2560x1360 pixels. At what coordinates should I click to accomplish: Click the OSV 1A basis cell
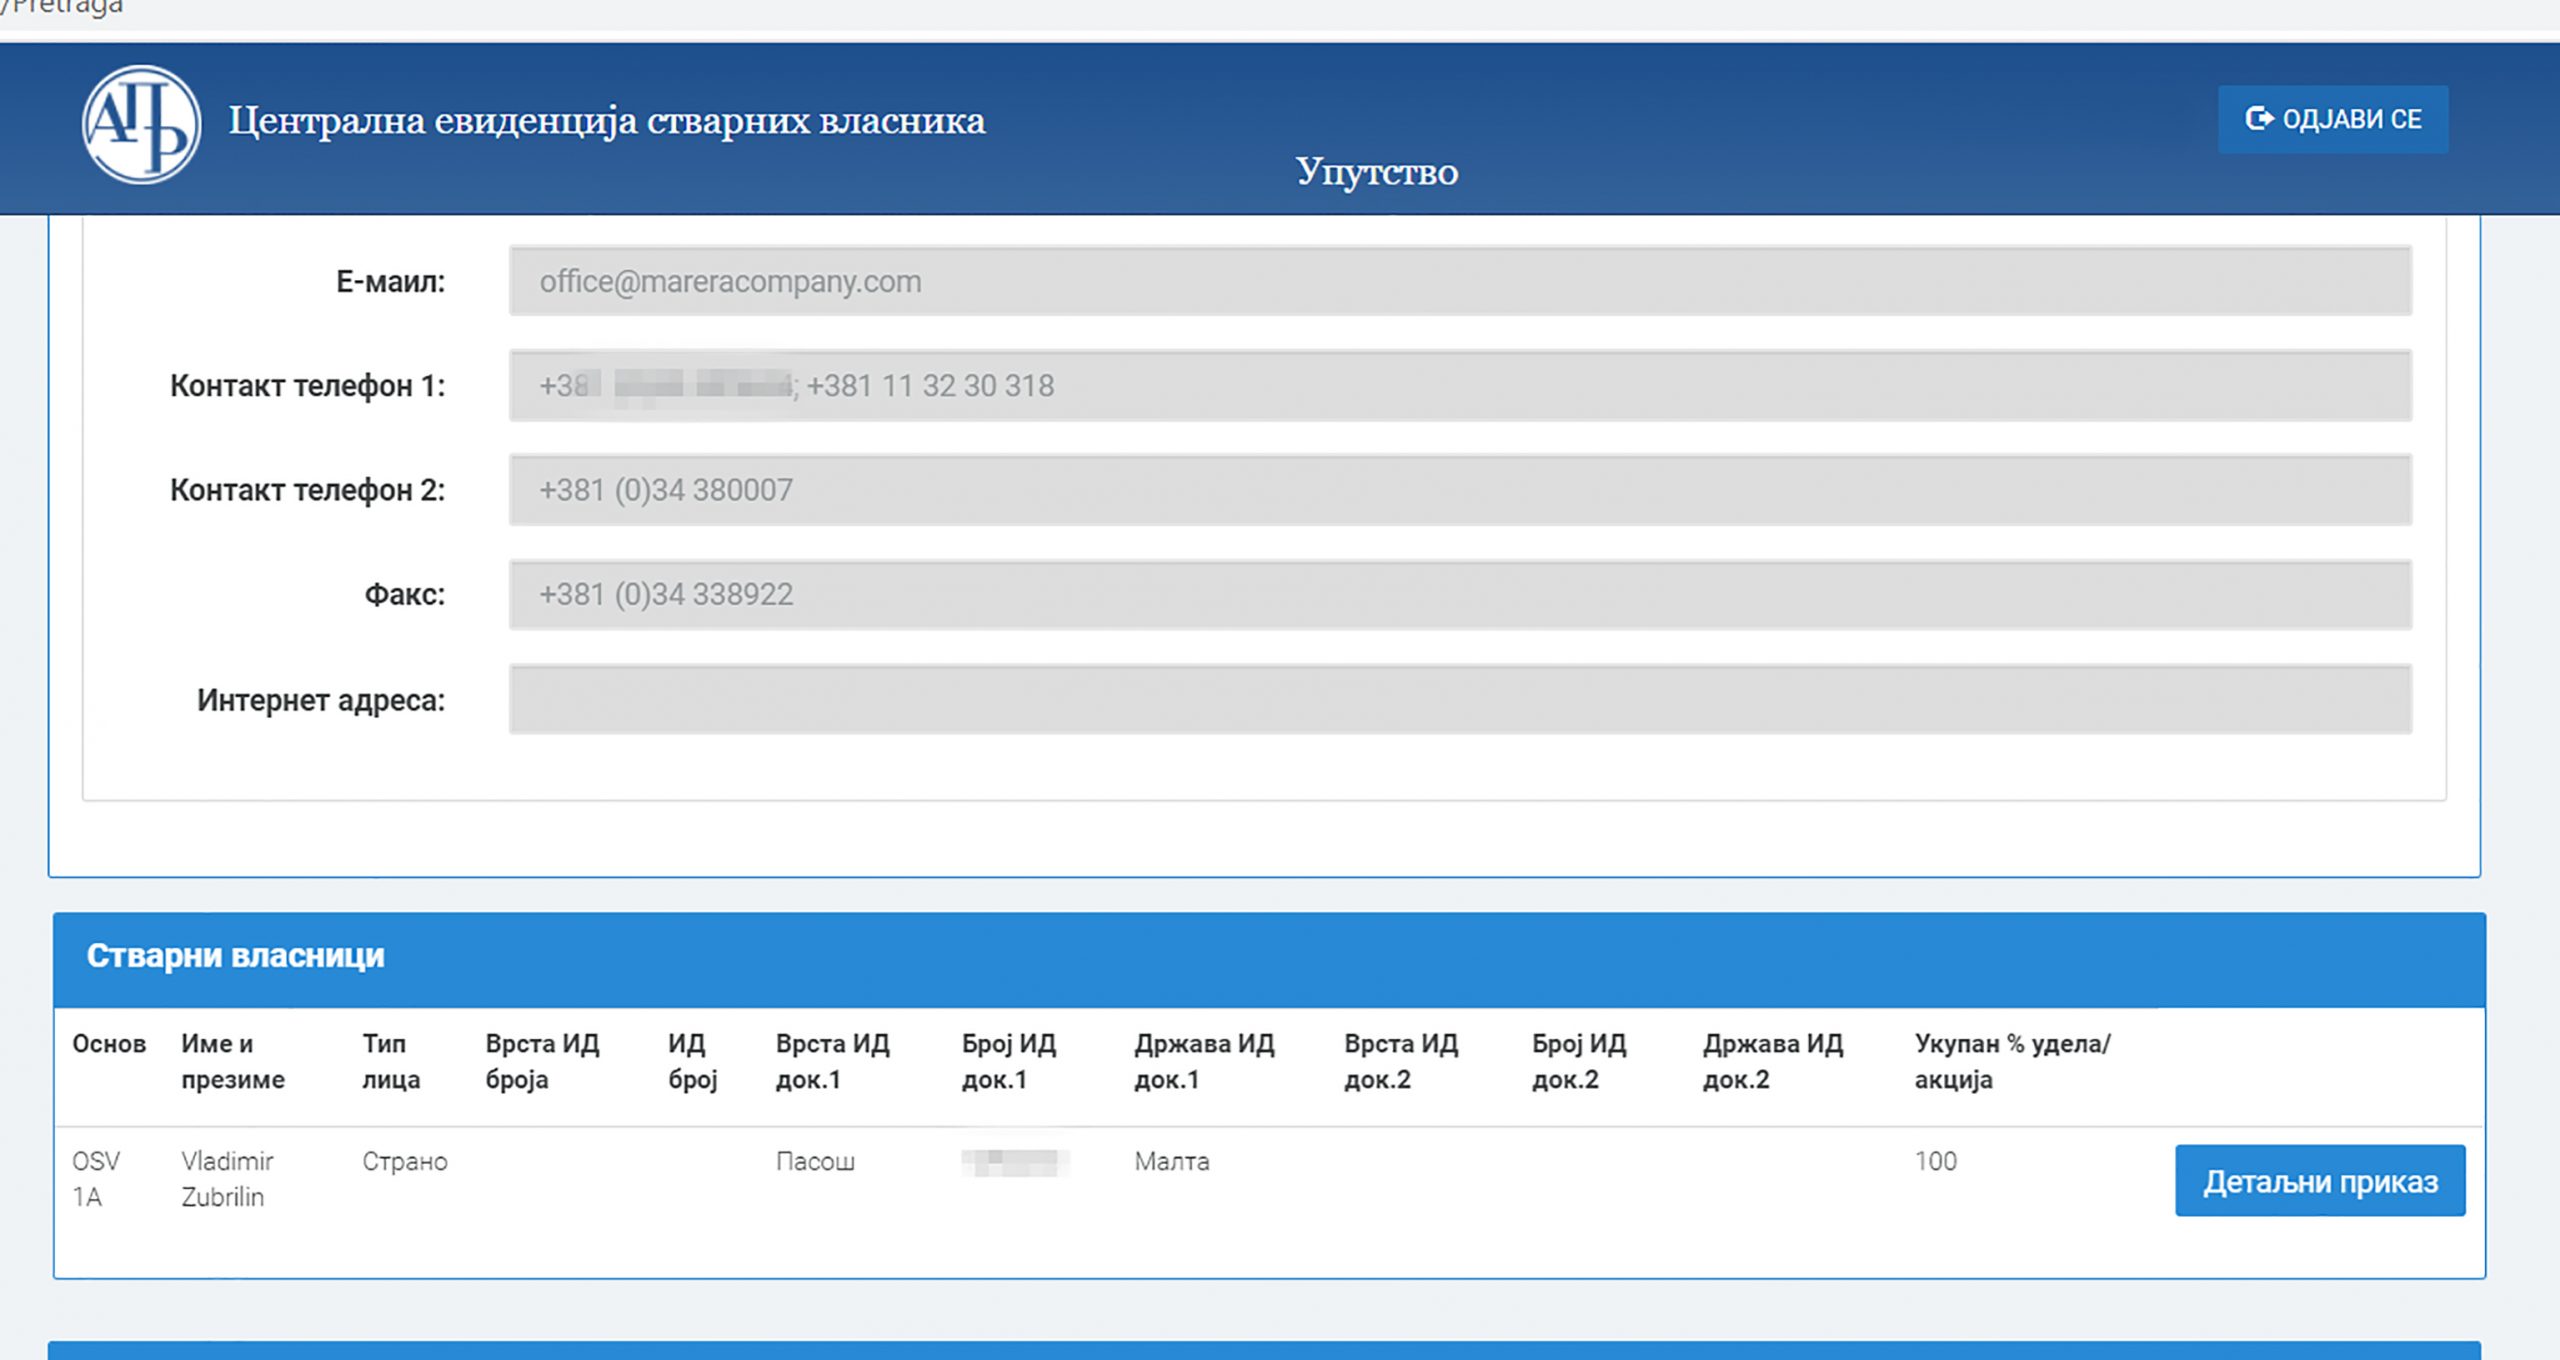click(95, 1179)
